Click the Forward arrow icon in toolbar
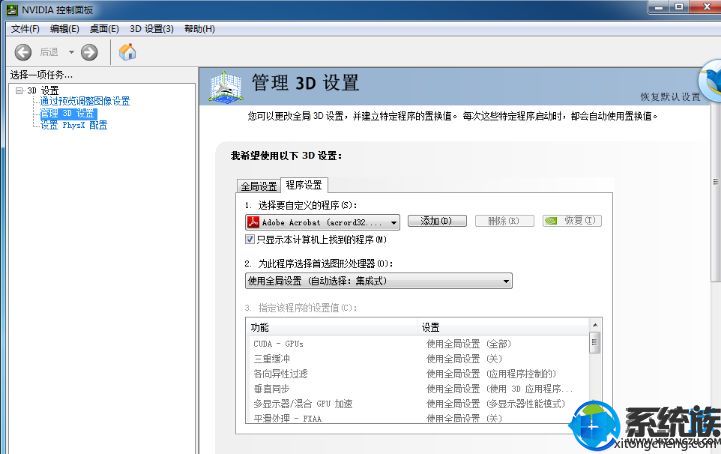Screen dimensions: 721x454 (90, 52)
